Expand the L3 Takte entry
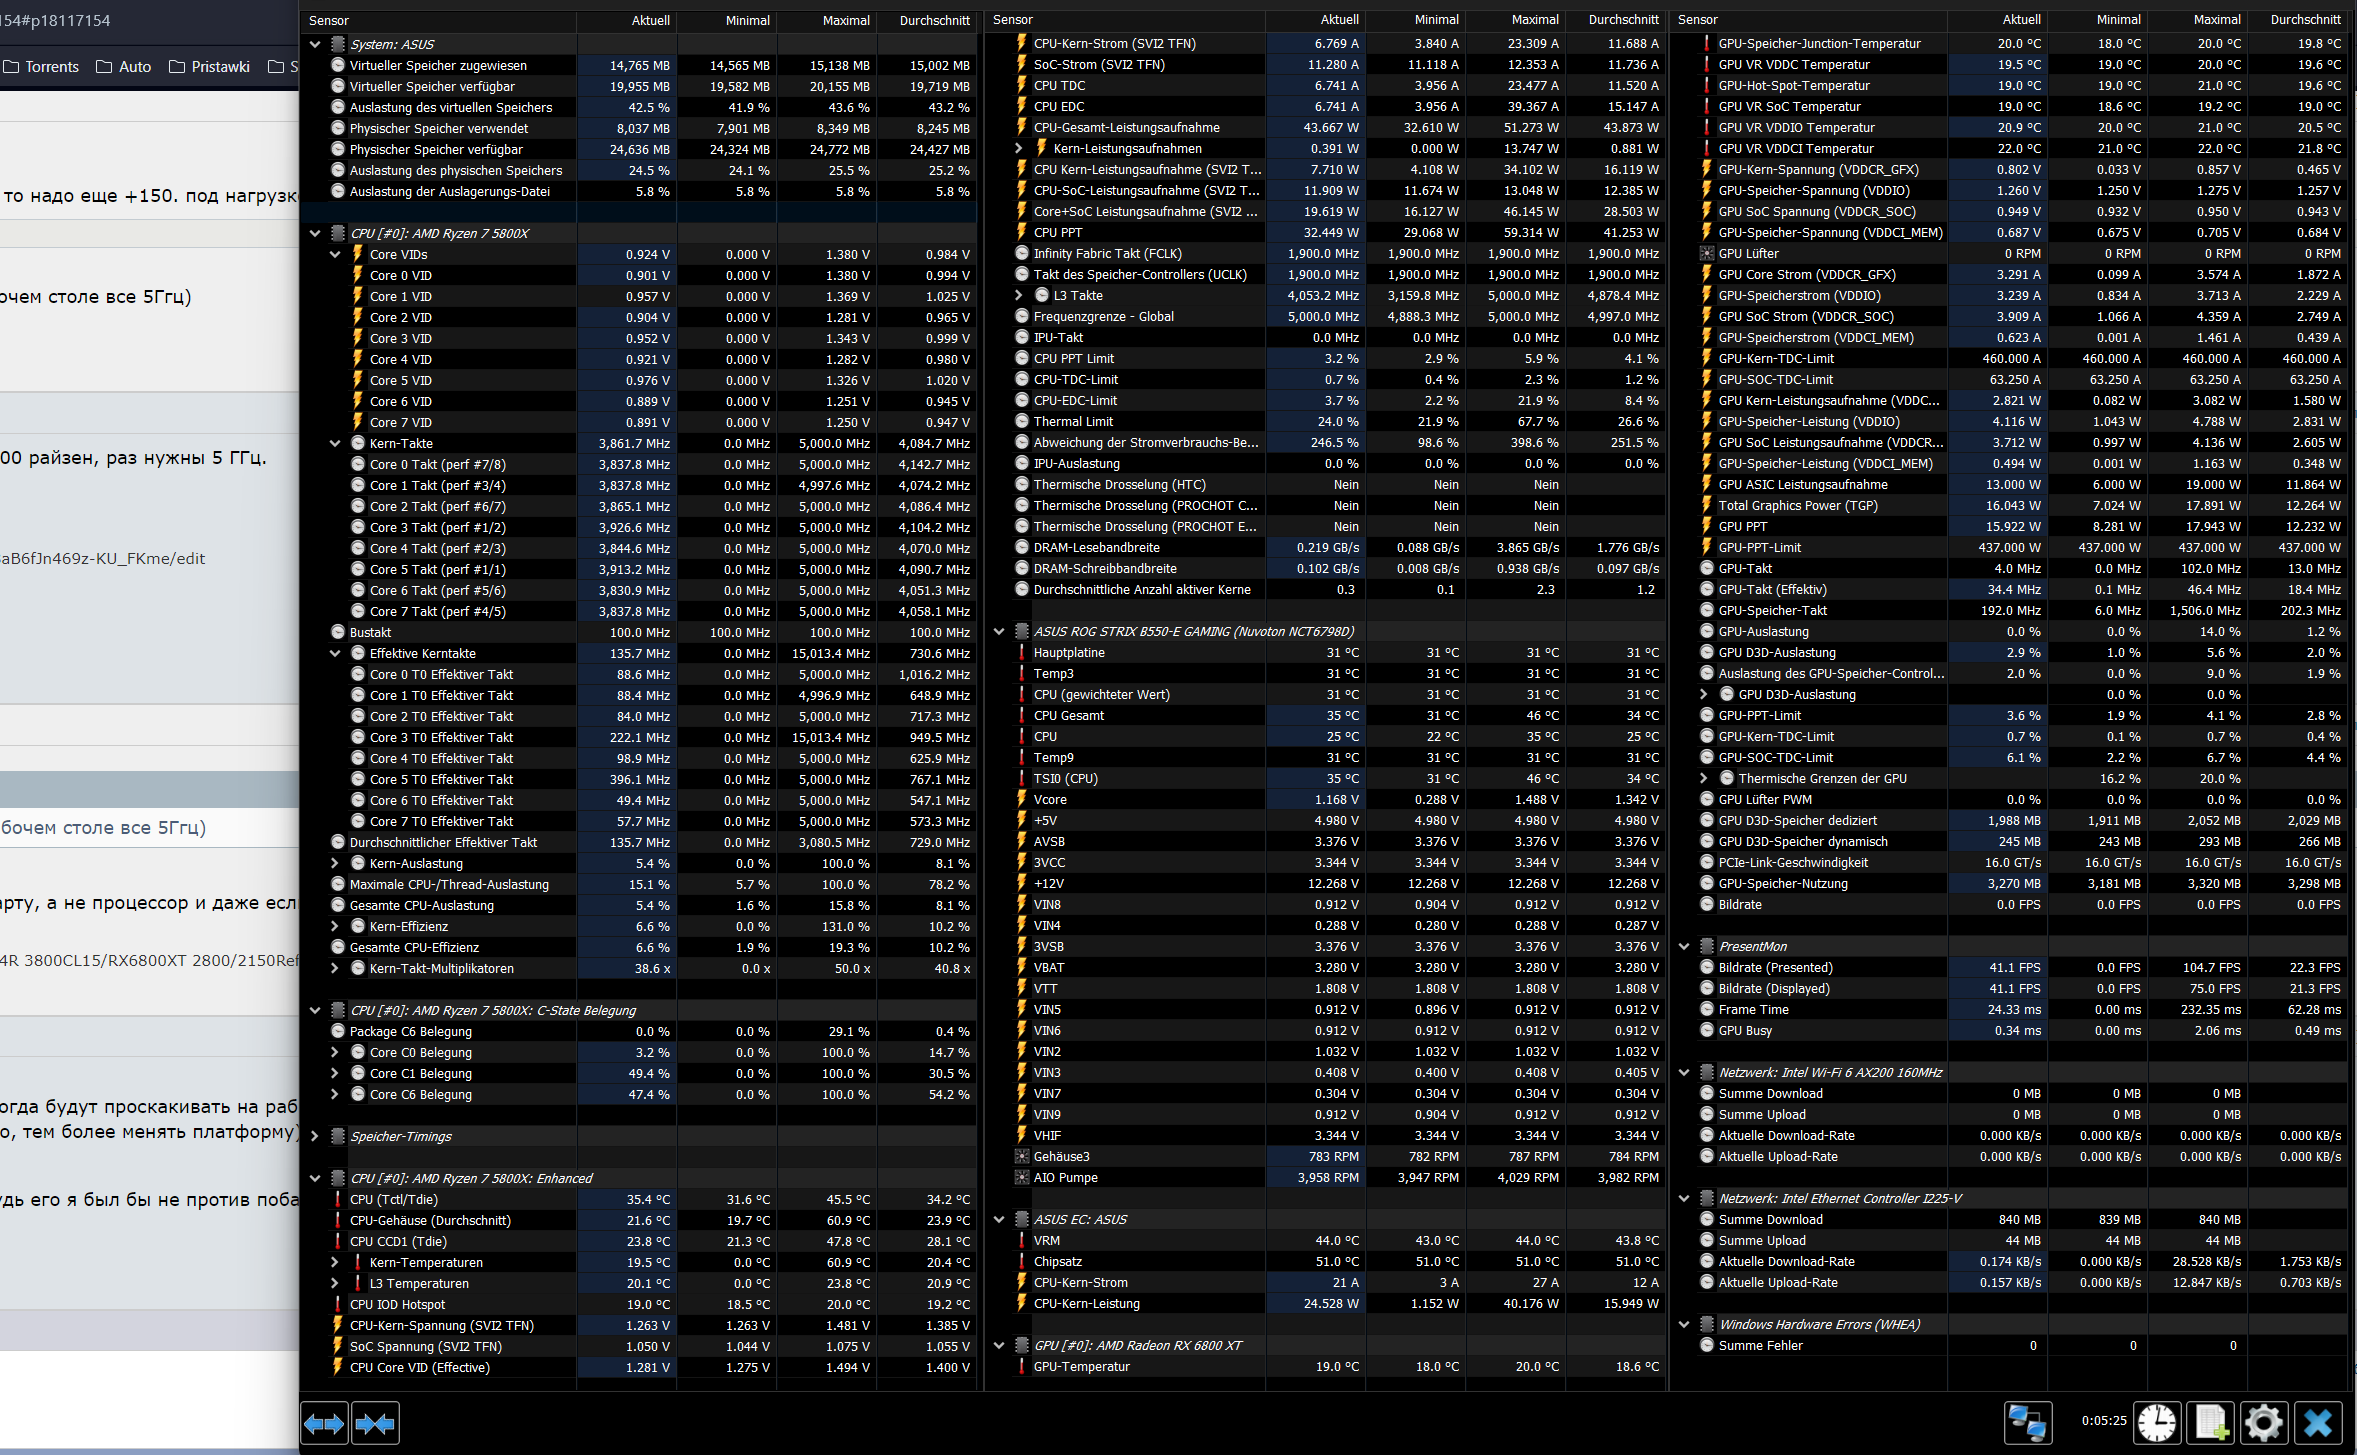This screenshot has width=2357, height=1455. click(x=1019, y=295)
